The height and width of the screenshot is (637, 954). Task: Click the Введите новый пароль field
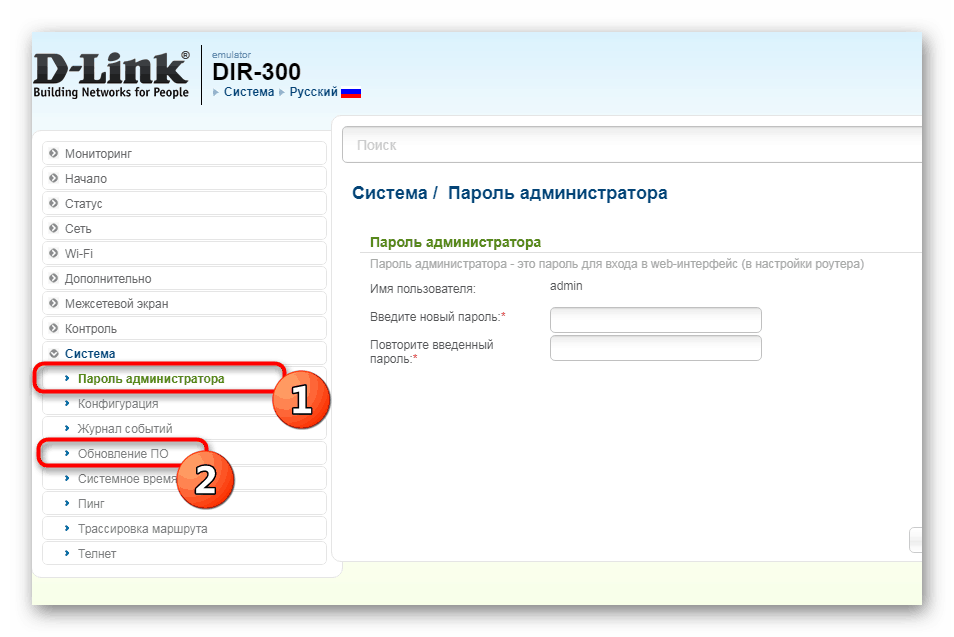pyautogui.click(x=655, y=320)
